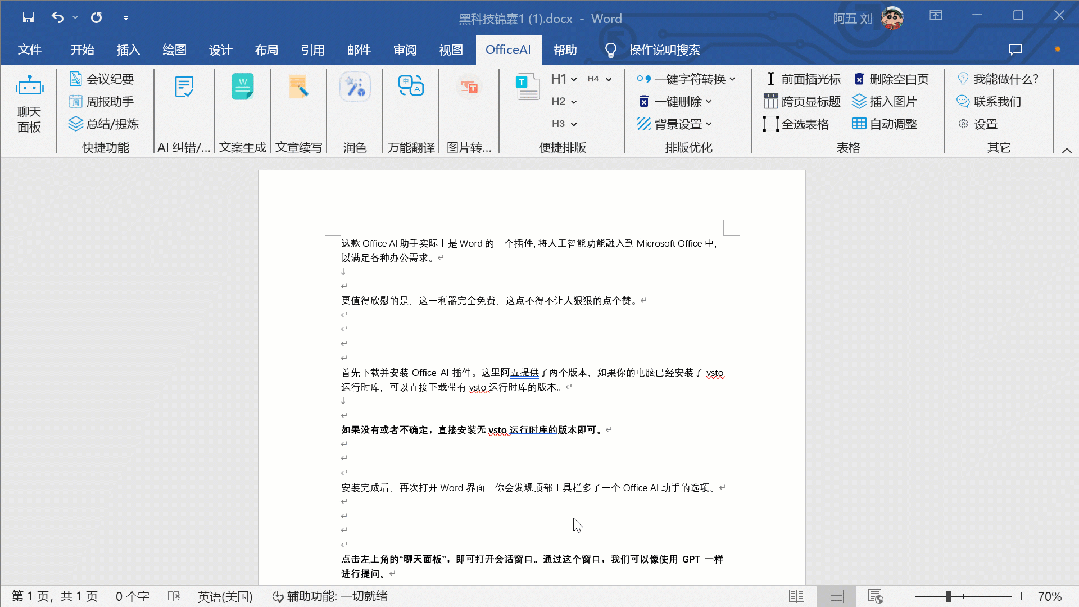
Task: Click the bold line 如果没有或者不确定
Action: tap(472, 430)
